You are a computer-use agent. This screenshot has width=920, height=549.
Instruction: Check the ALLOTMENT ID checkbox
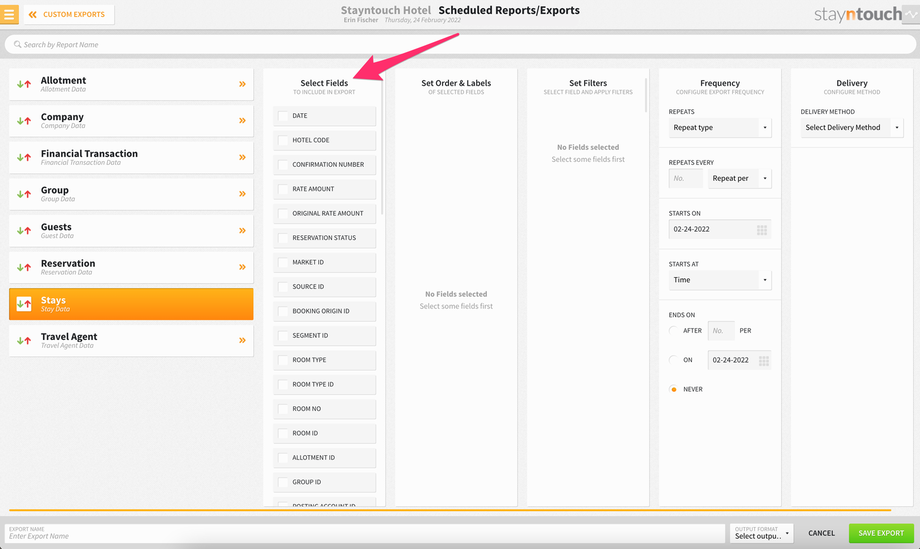tap(283, 458)
